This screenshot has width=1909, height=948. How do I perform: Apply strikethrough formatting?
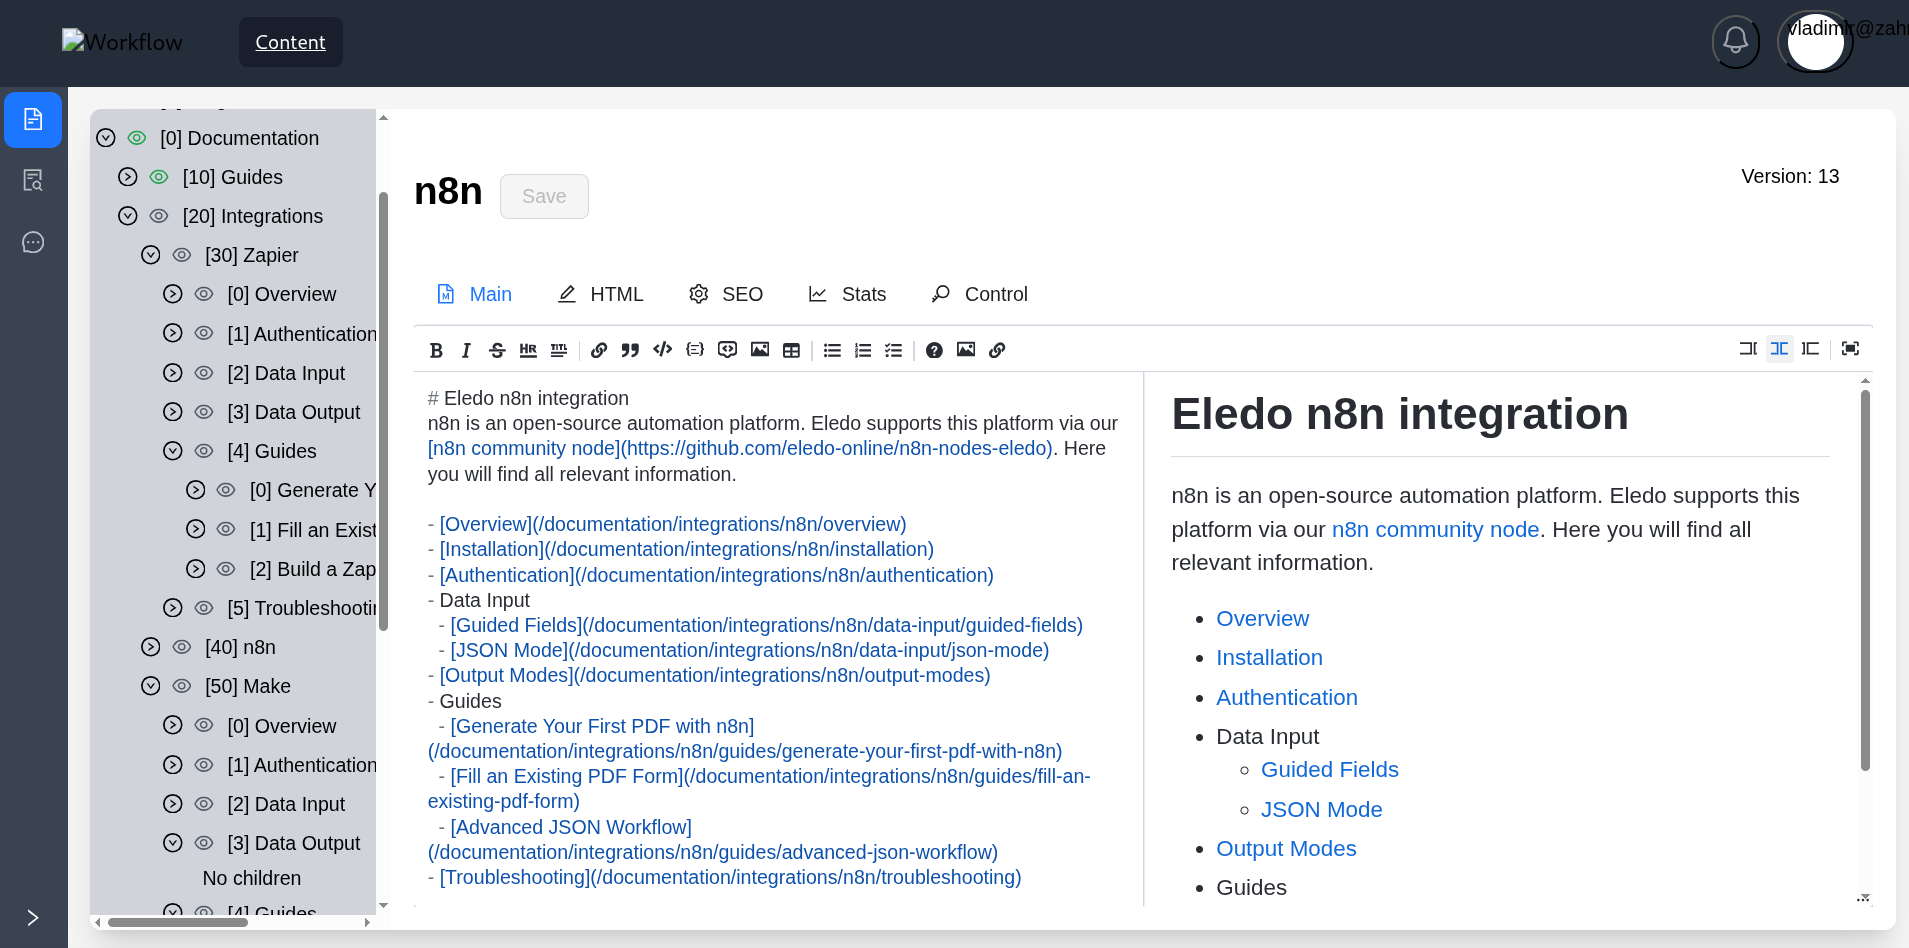[497, 350]
